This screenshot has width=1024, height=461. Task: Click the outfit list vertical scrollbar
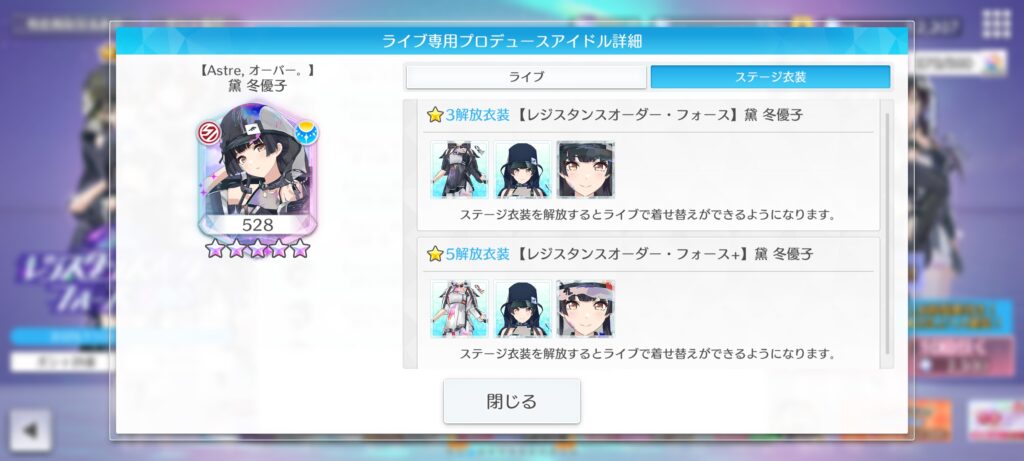887,233
